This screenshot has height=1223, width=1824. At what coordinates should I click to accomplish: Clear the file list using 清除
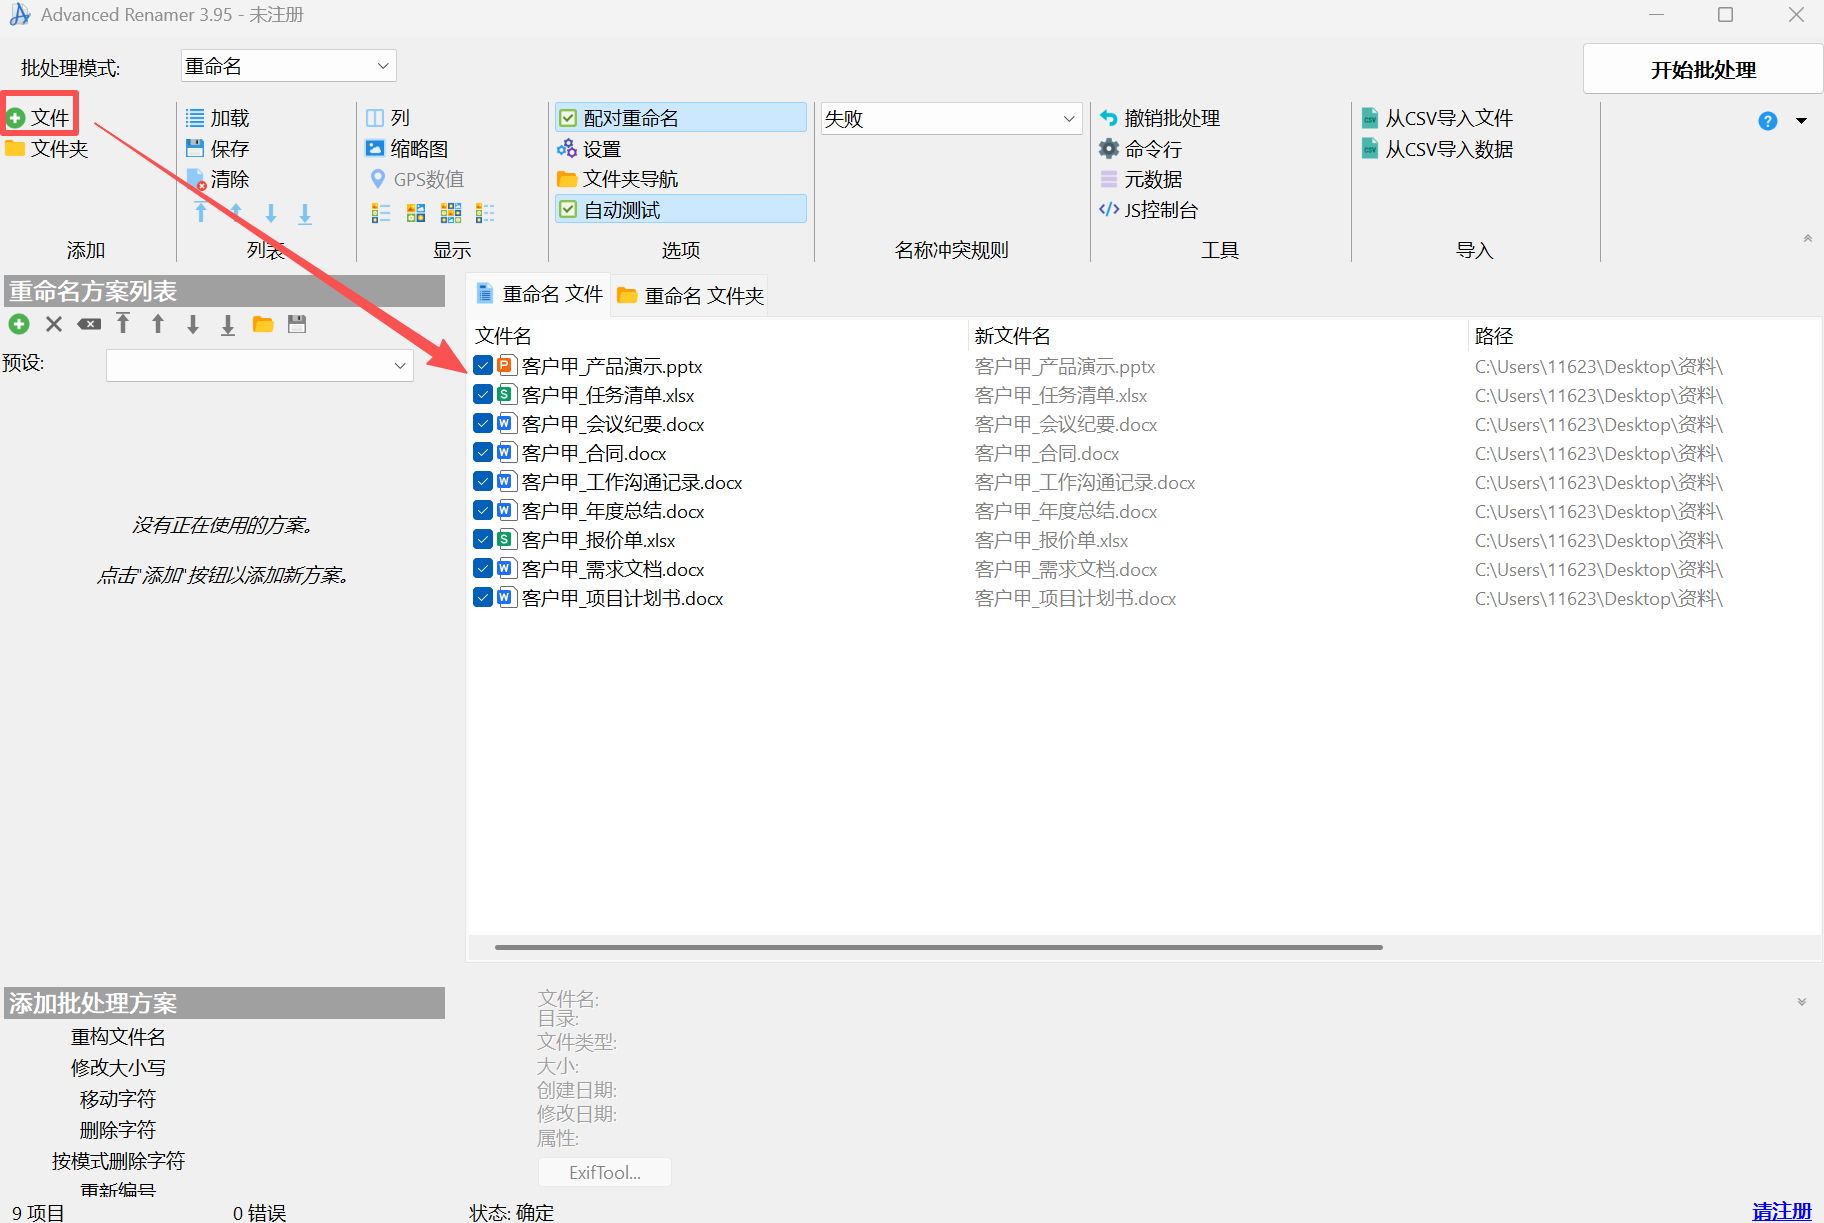coord(217,180)
